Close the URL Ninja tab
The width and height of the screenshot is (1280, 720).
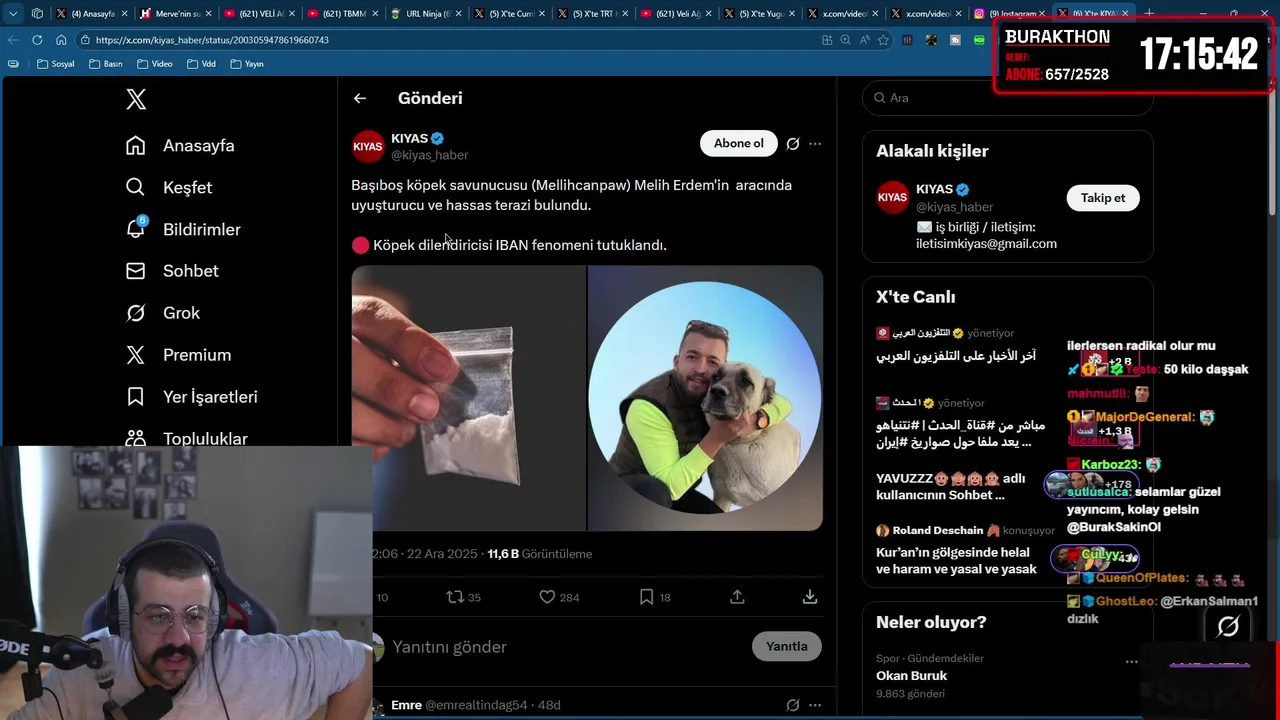(x=459, y=14)
